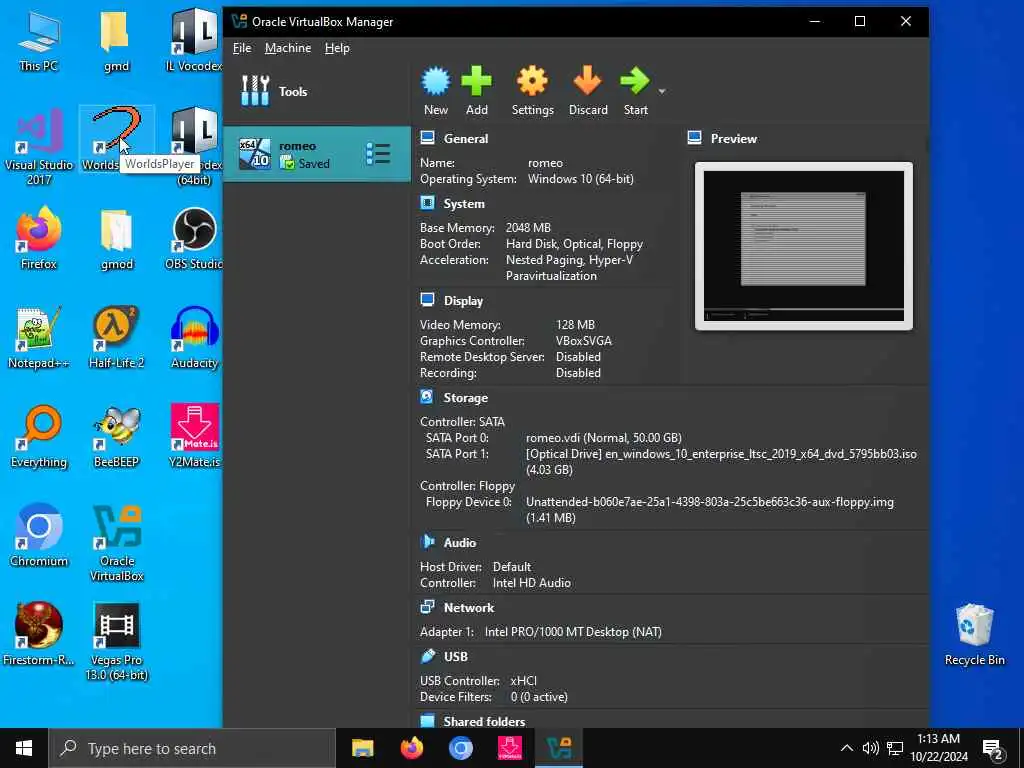Open the Machine menu

click(x=288, y=48)
